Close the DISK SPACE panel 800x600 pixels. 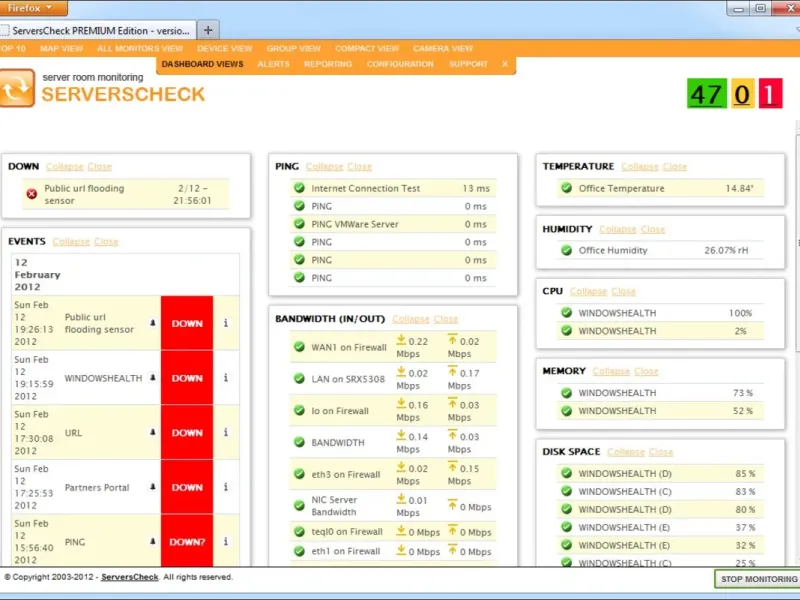click(661, 452)
